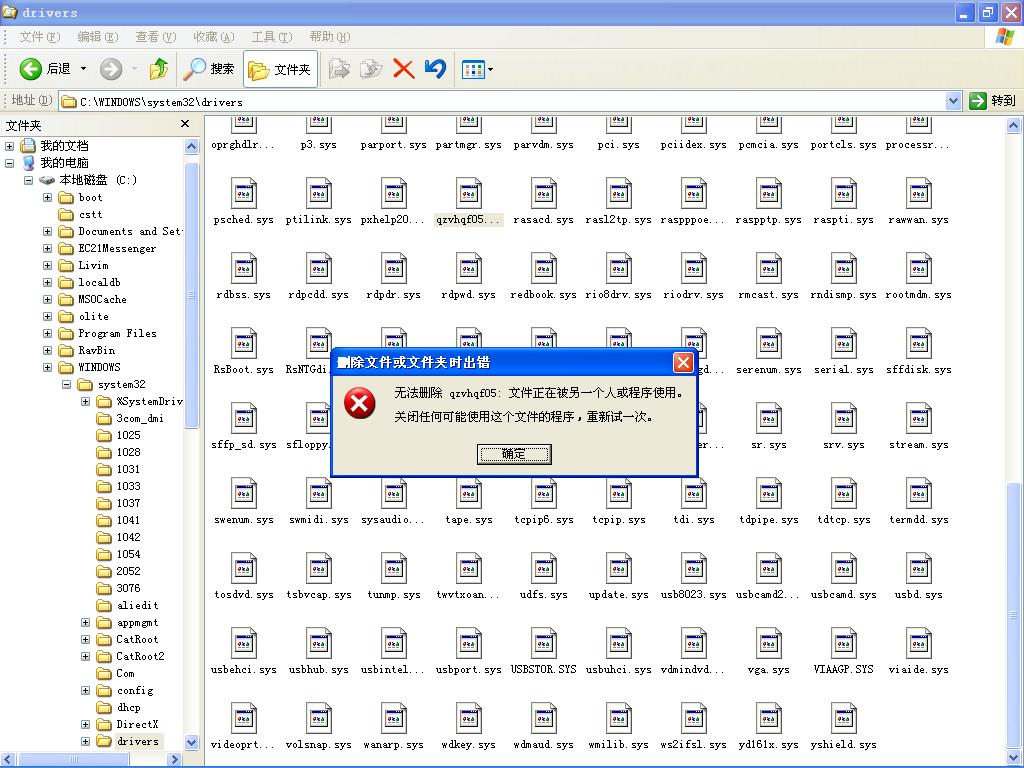1024x768 pixels.
Task: Expand the Program Files tree node
Action: (47, 333)
